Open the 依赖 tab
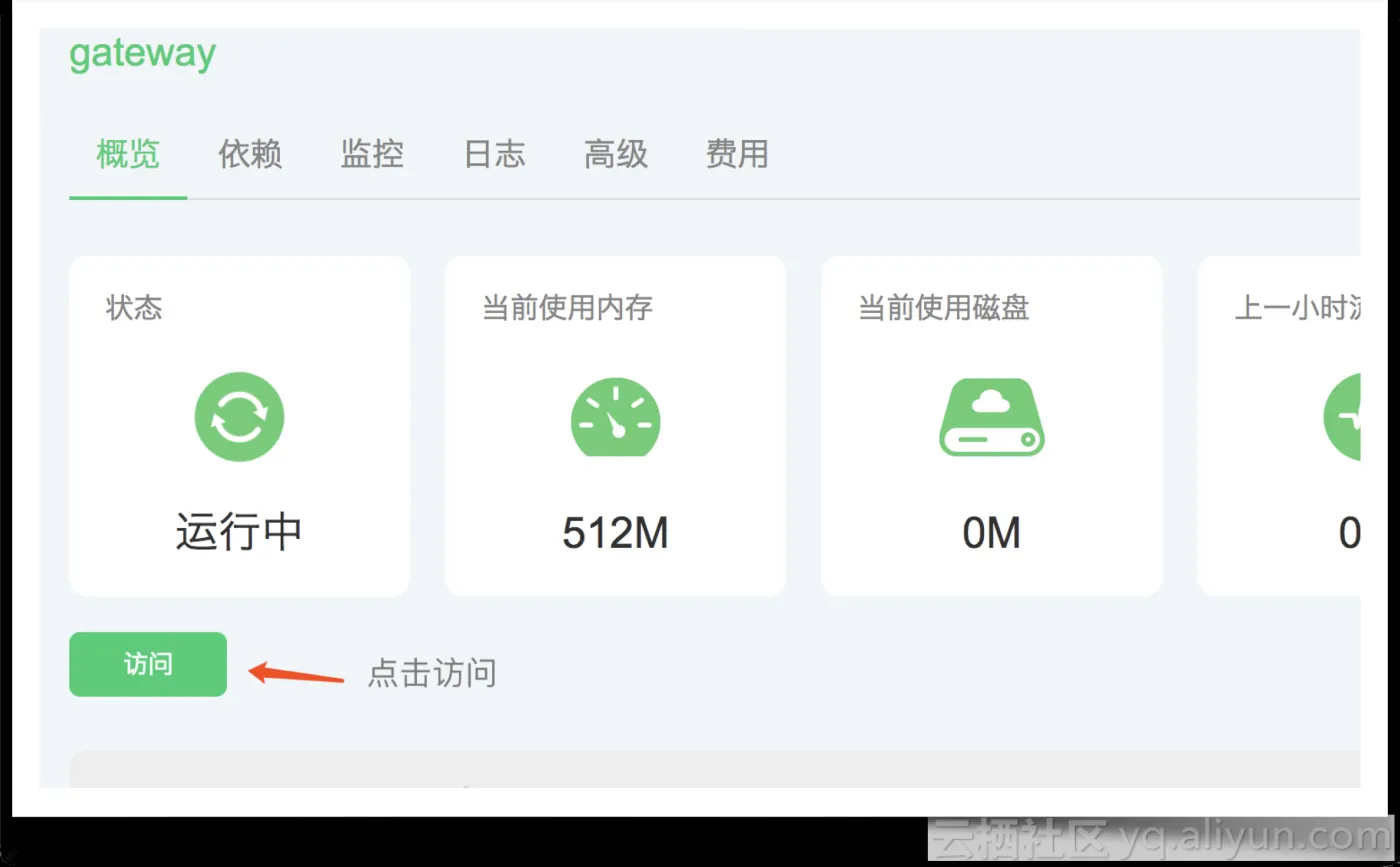 tap(250, 154)
